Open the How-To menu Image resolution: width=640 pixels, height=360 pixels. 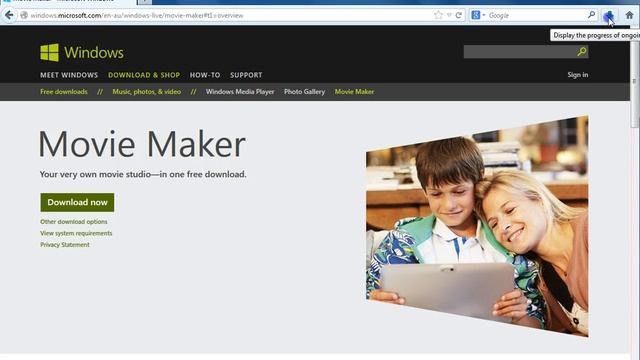(x=205, y=75)
